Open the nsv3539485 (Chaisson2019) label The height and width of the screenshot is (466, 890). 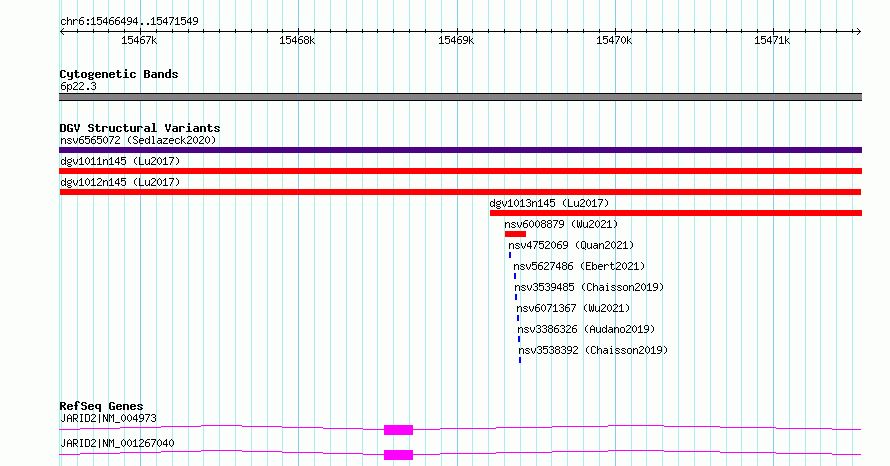tap(589, 287)
